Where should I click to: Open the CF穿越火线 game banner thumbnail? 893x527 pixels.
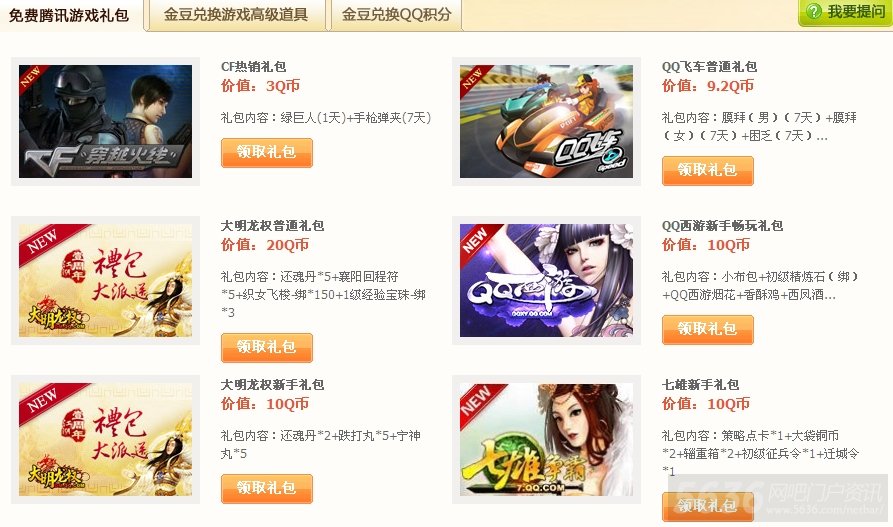(x=105, y=121)
